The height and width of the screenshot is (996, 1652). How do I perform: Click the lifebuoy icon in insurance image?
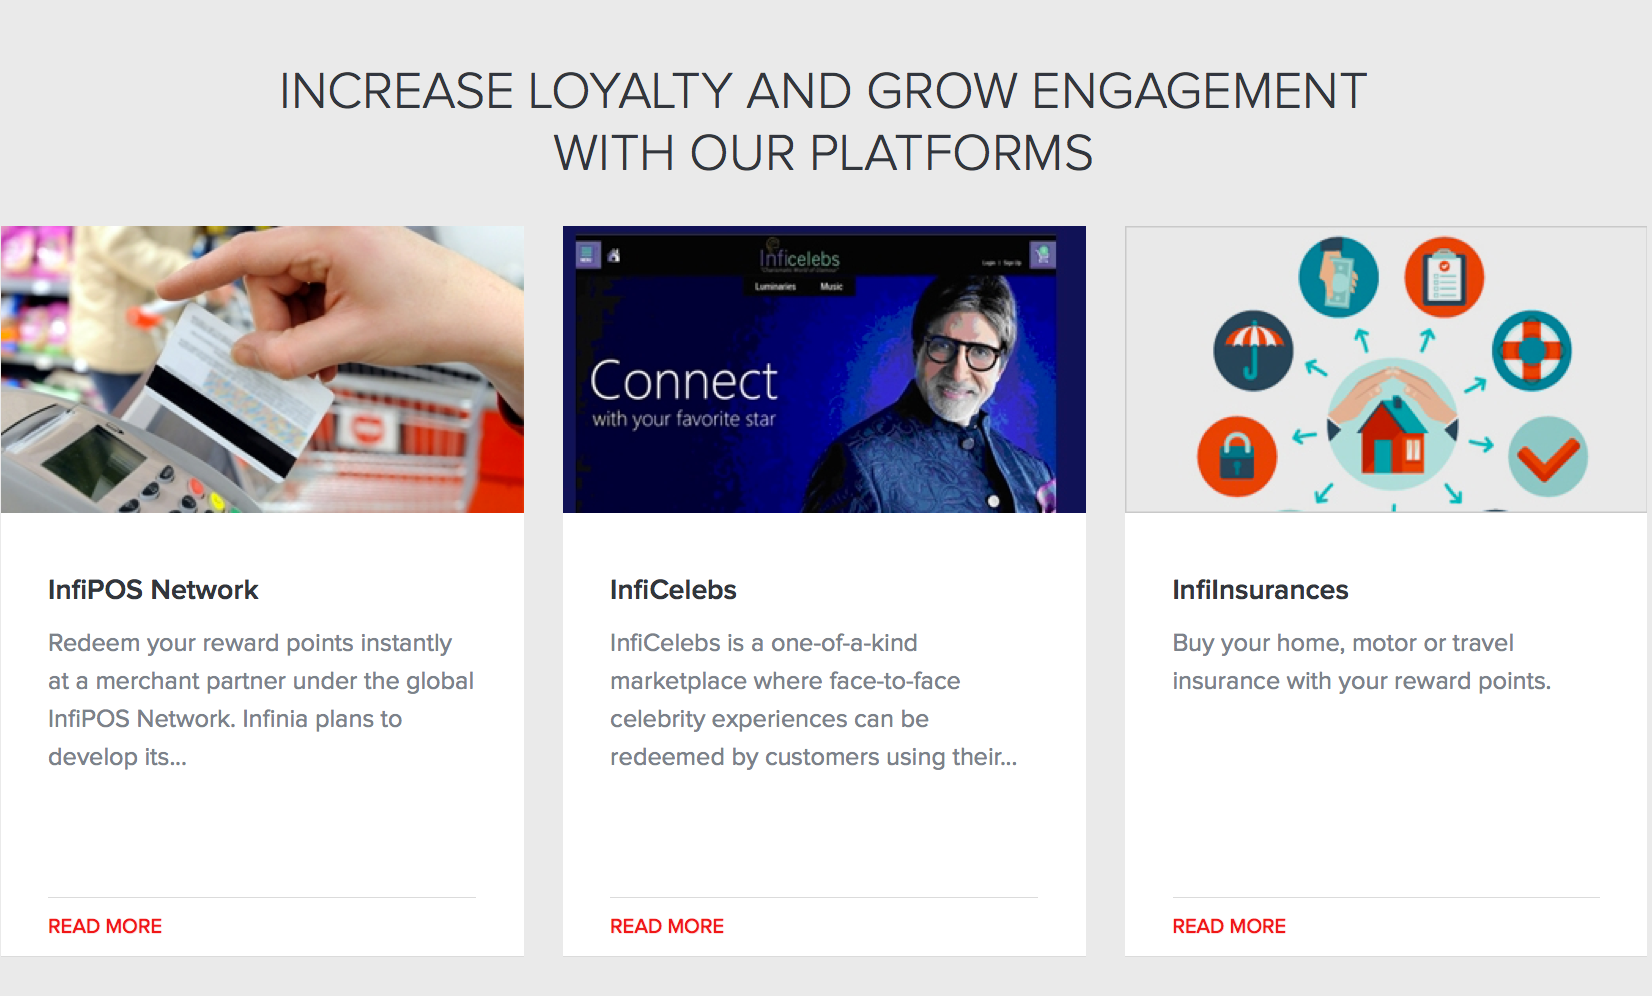[x=1531, y=351]
